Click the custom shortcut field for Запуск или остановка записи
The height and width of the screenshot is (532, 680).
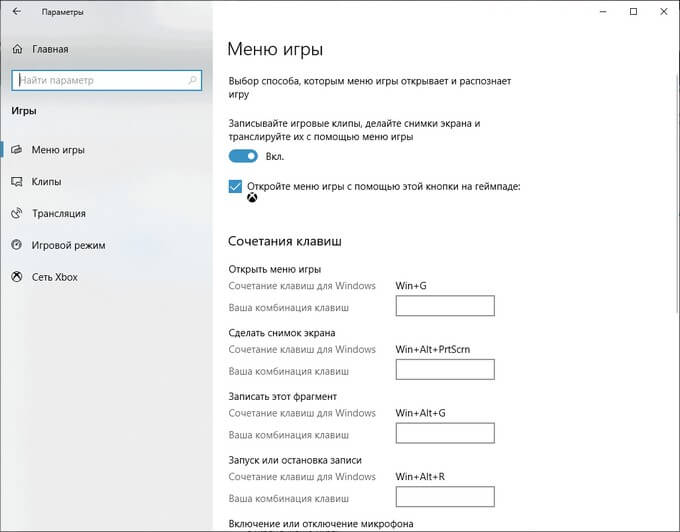coord(445,496)
